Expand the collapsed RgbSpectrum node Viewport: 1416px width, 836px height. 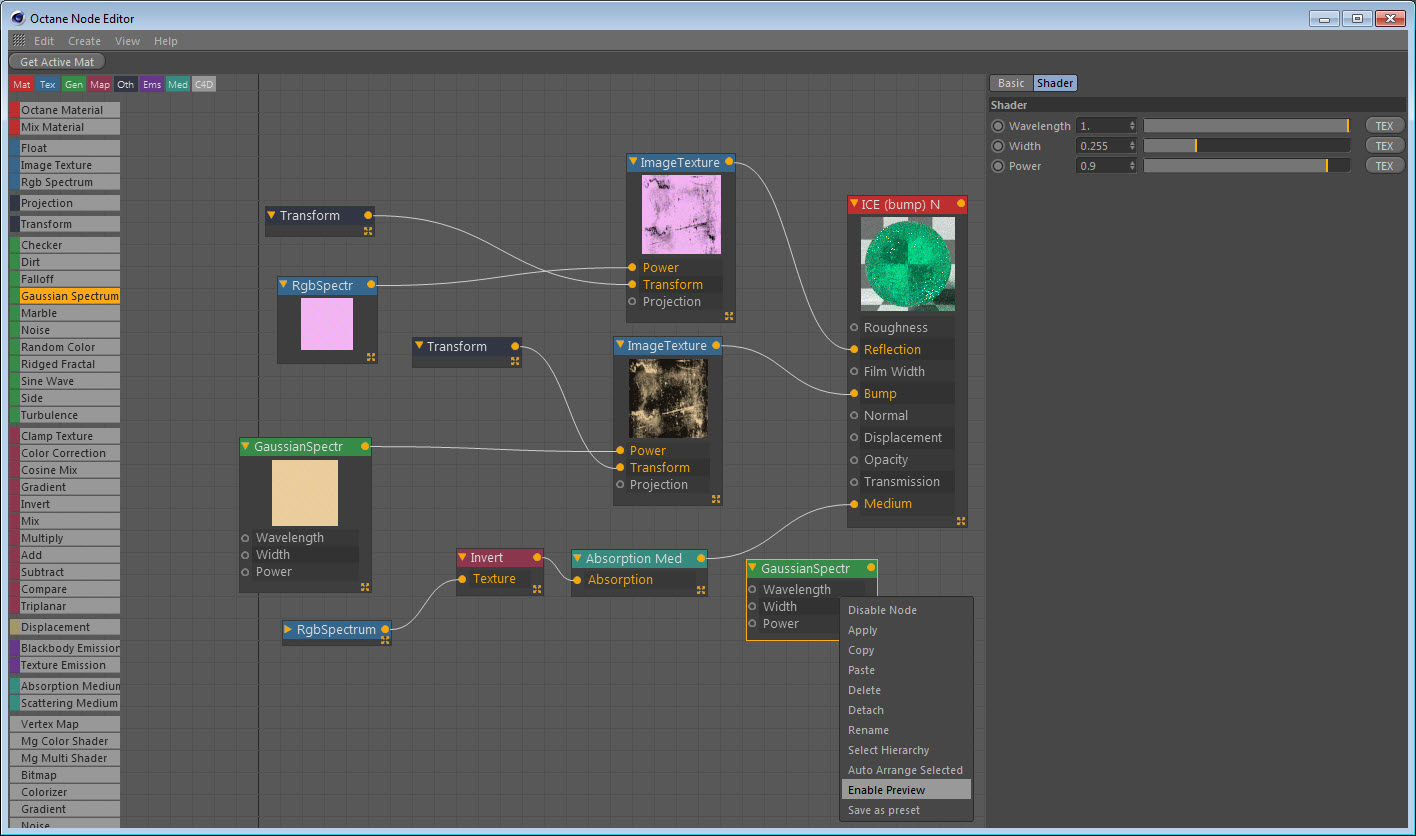289,630
